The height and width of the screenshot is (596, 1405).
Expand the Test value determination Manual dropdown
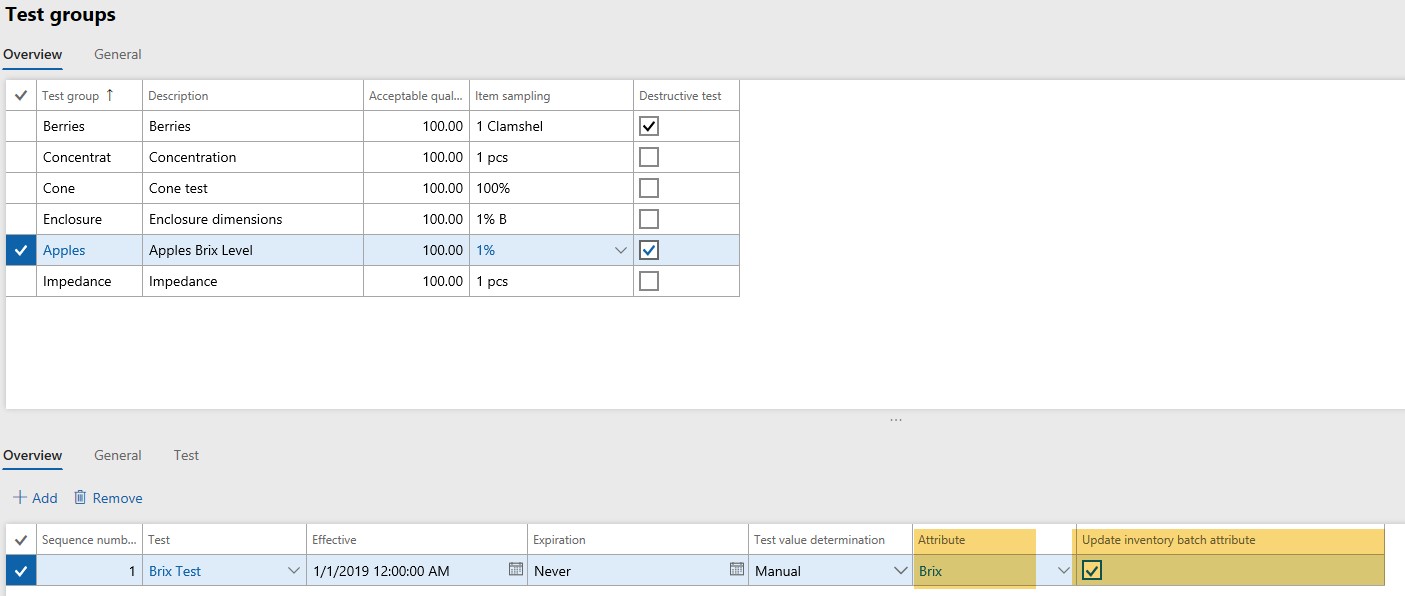tap(898, 571)
